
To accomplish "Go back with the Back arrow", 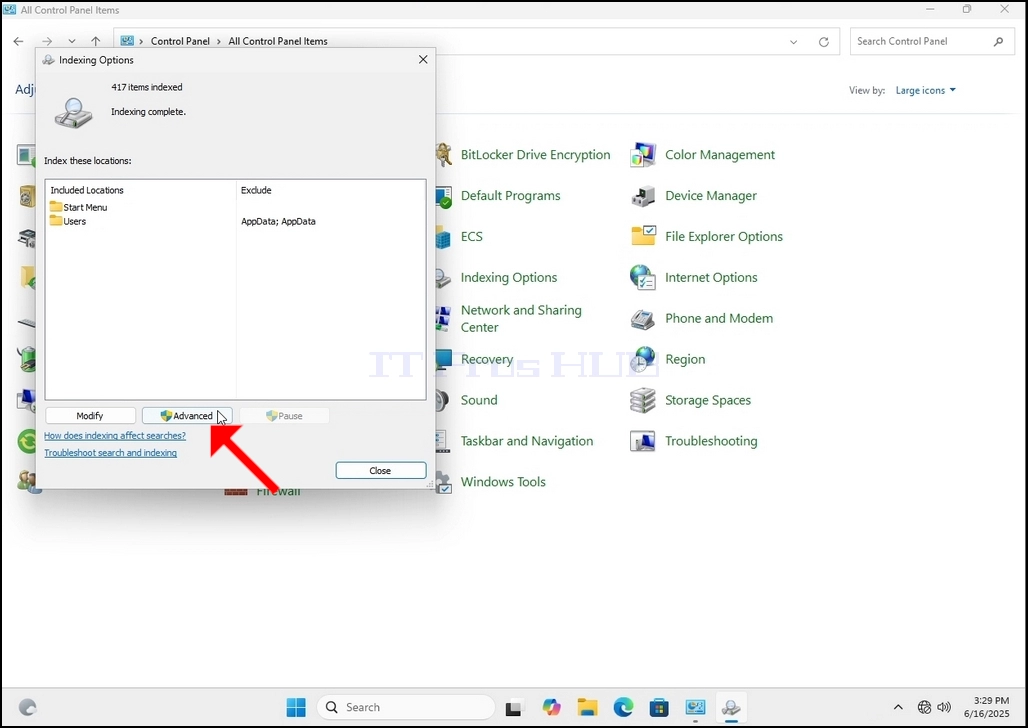I will pos(18,41).
